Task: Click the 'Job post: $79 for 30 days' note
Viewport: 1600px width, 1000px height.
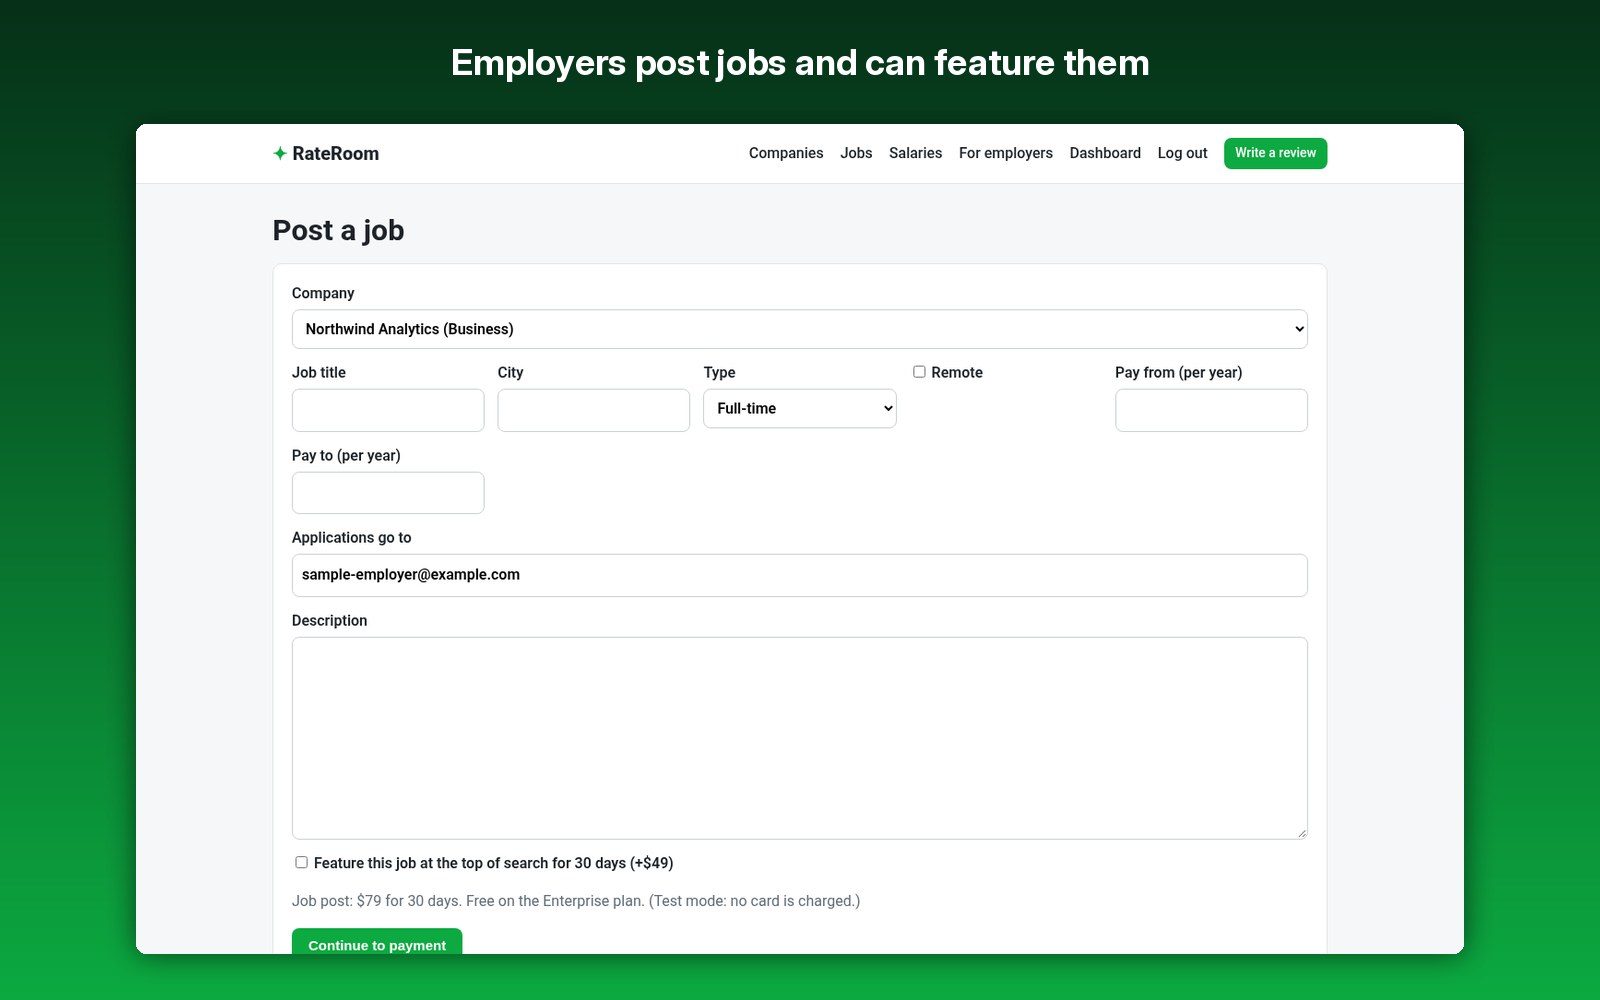Action: pos(576,901)
